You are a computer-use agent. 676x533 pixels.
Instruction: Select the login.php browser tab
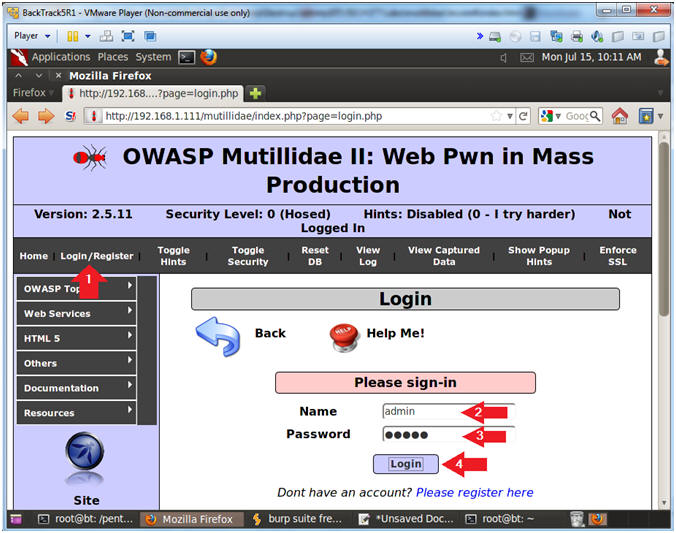(153, 93)
